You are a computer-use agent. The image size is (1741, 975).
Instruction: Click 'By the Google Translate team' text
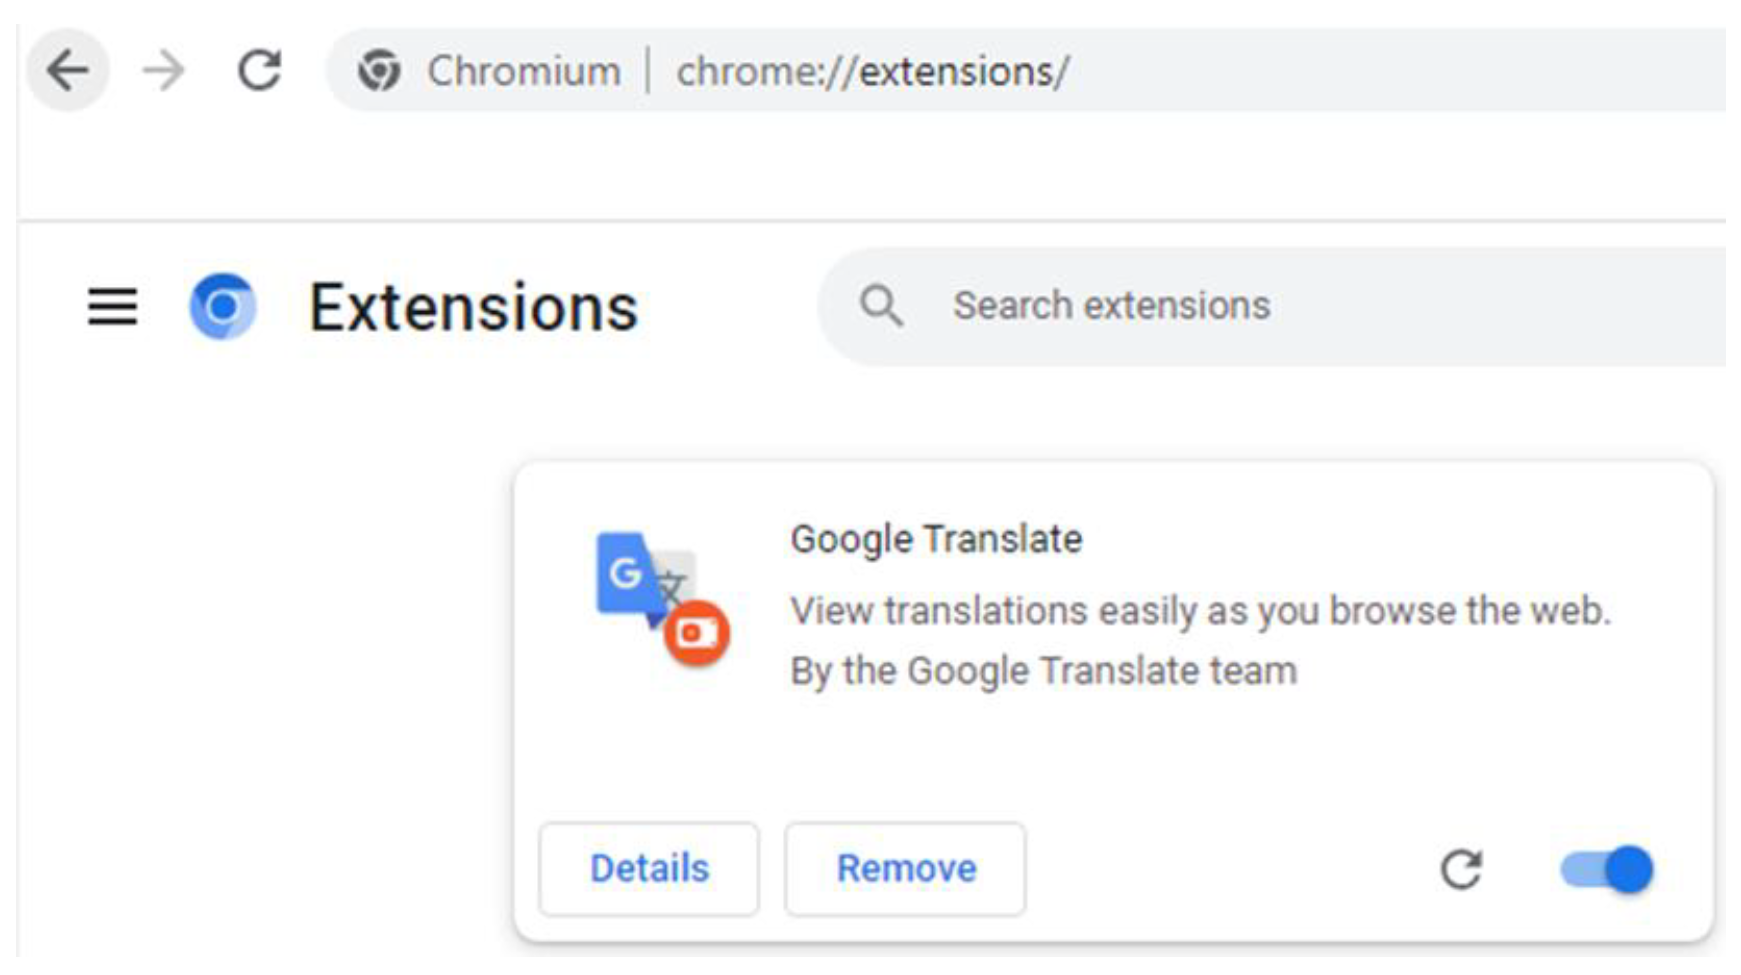click(1043, 671)
